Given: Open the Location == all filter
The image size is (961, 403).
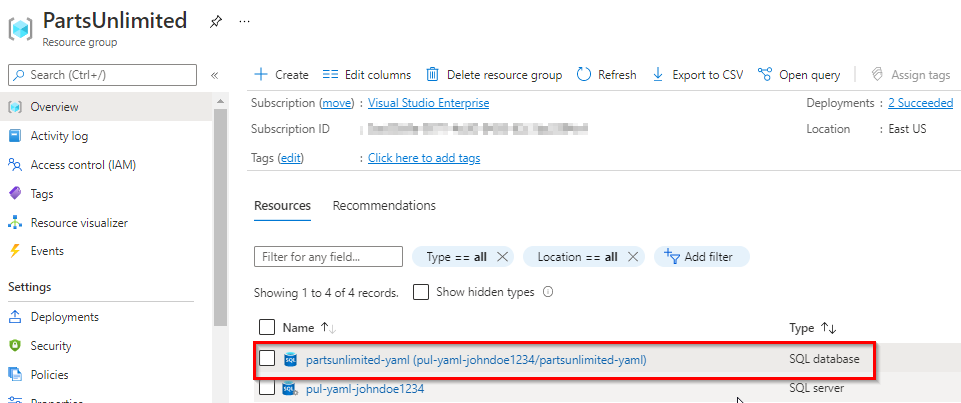Looking at the screenshot, I should click(x=577, y=257).
